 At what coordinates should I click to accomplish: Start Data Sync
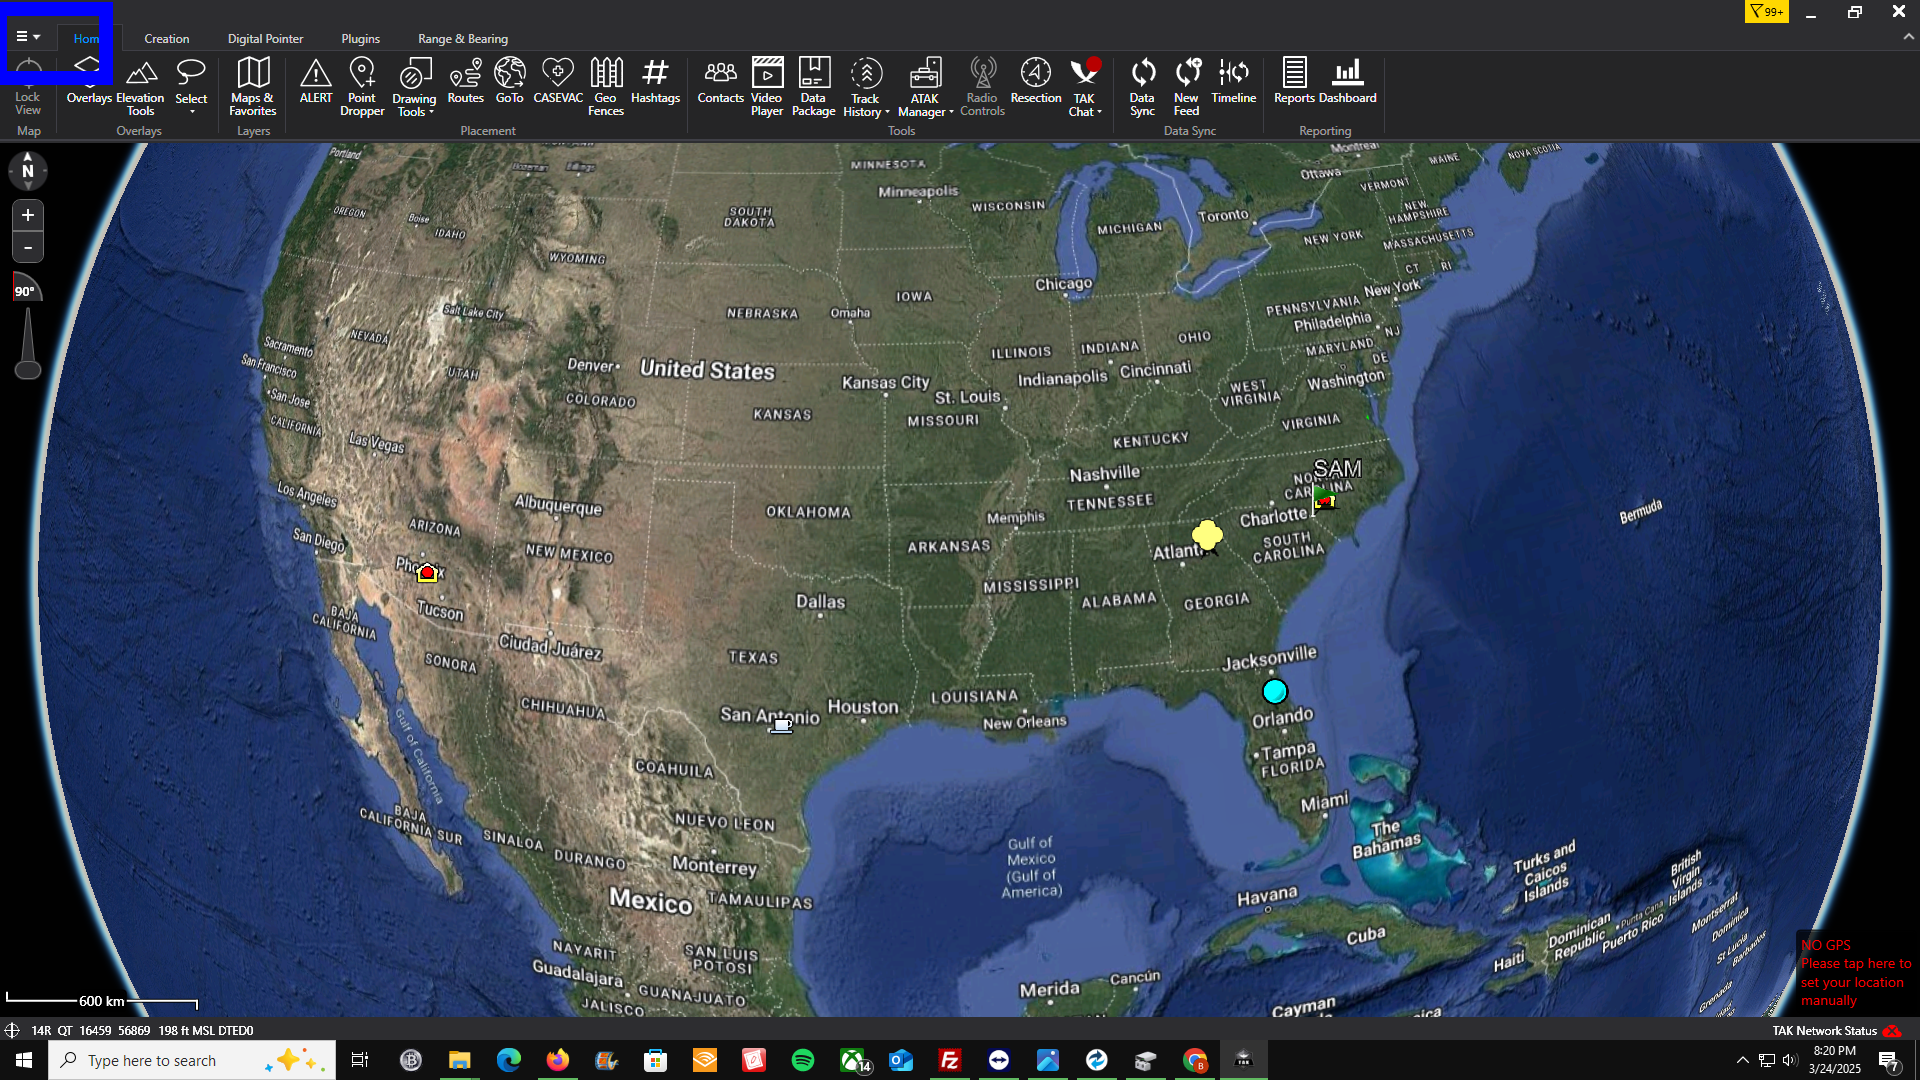pyautogui.click(x=1142, y=87)
